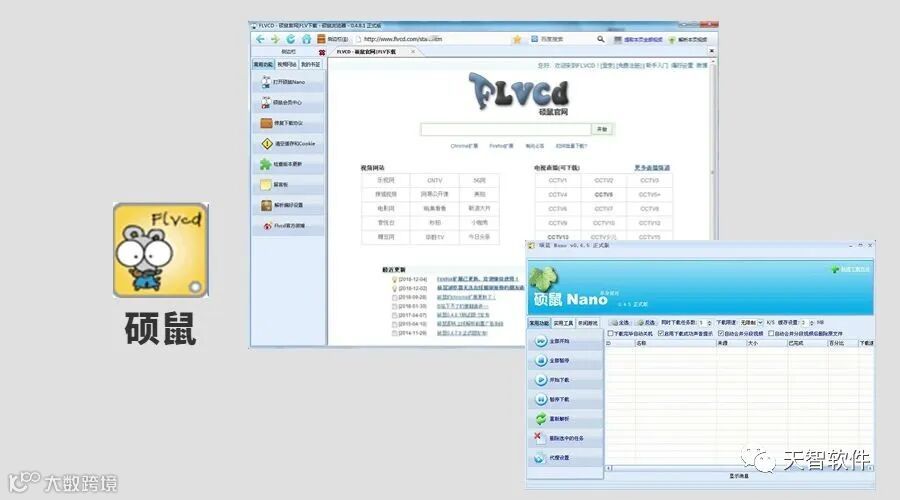Switch to 常用功能 tab in browser sidebar
The width and height of the screenshot is (900, 500).
pyautogui.click(x=263, y=64)
